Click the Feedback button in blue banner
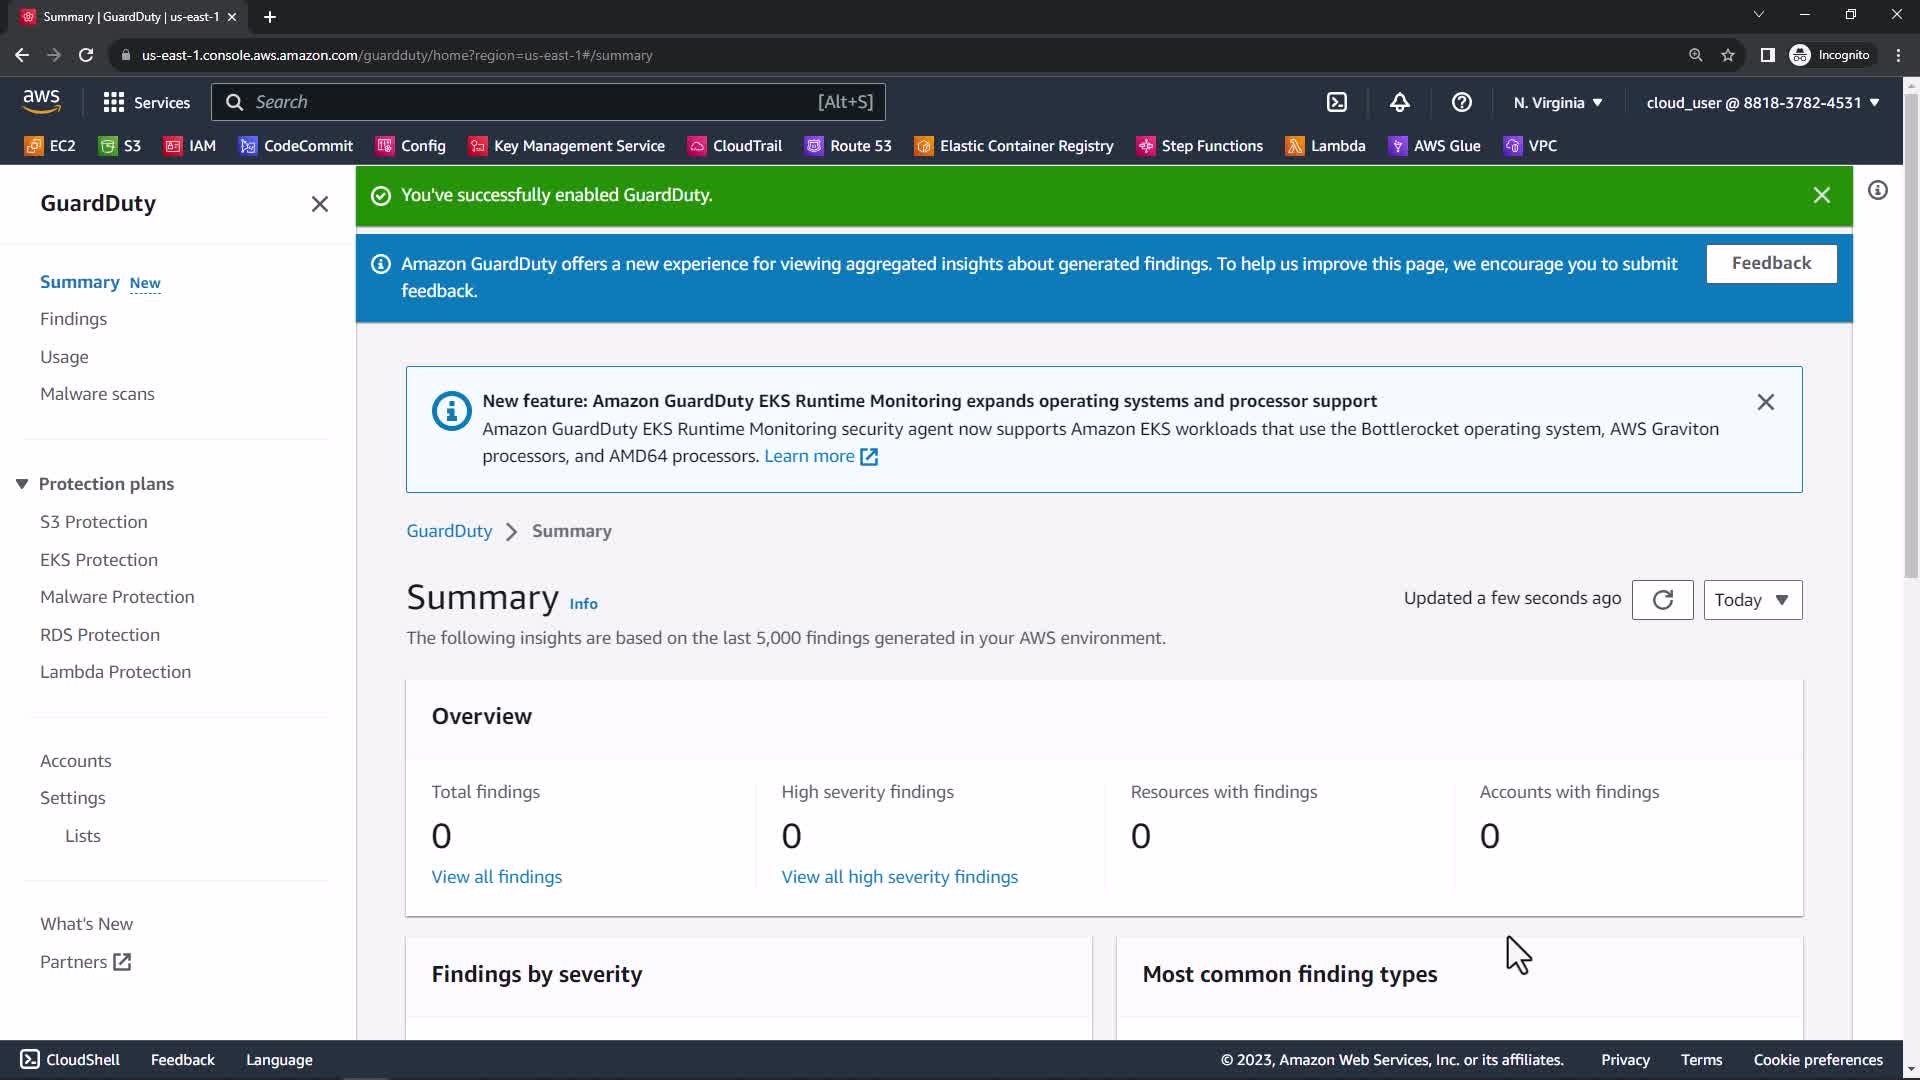This screenshot has width=1920, height=1080. [1770, 264]
